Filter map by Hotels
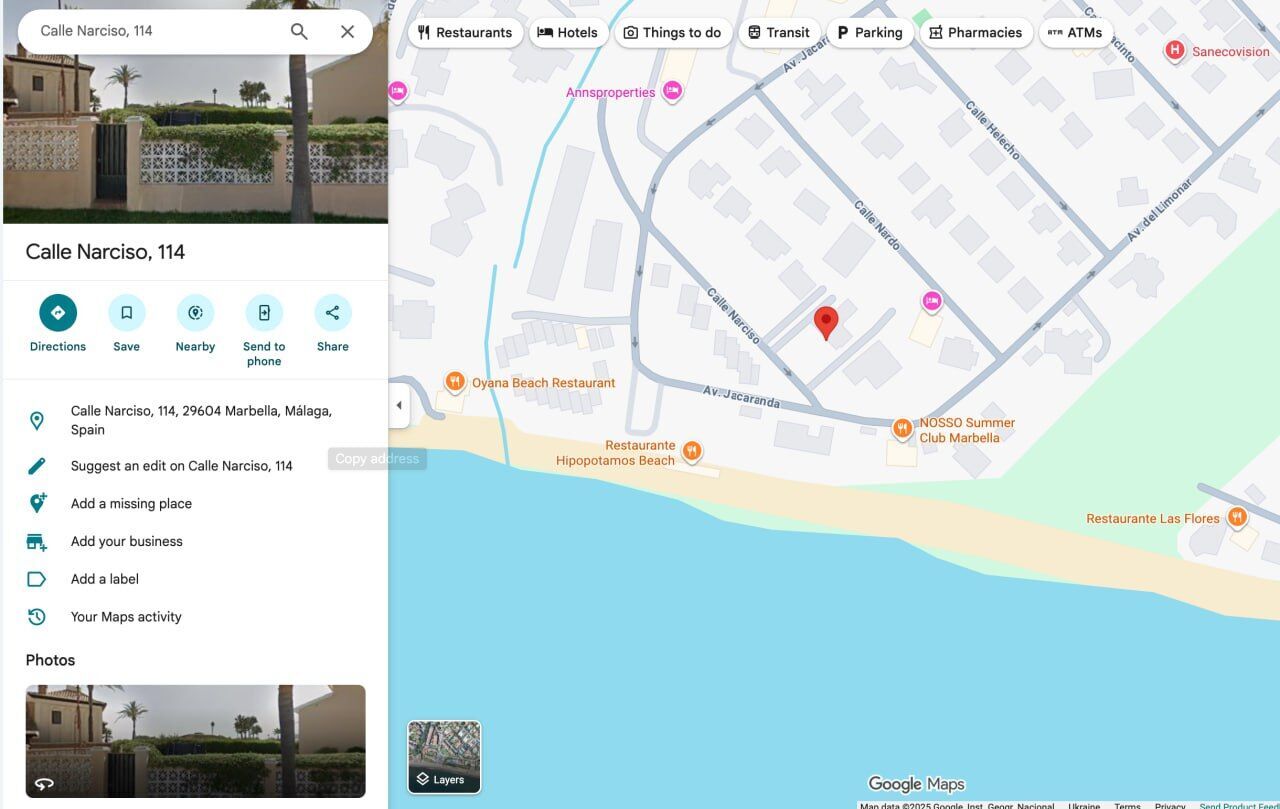This screenshot has height=809, width=1280. (x=568, y=32)
